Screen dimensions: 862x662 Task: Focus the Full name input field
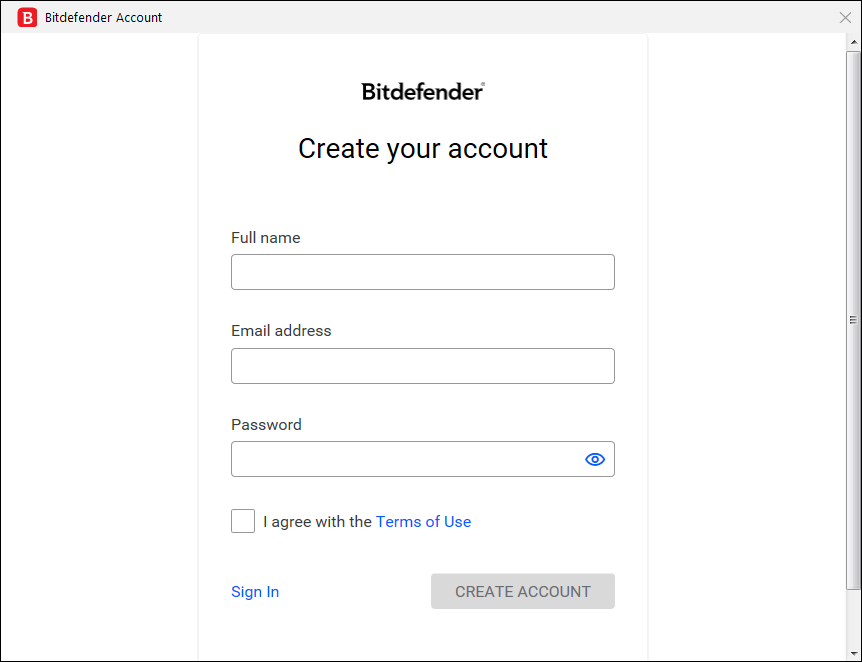coord(422,272)
